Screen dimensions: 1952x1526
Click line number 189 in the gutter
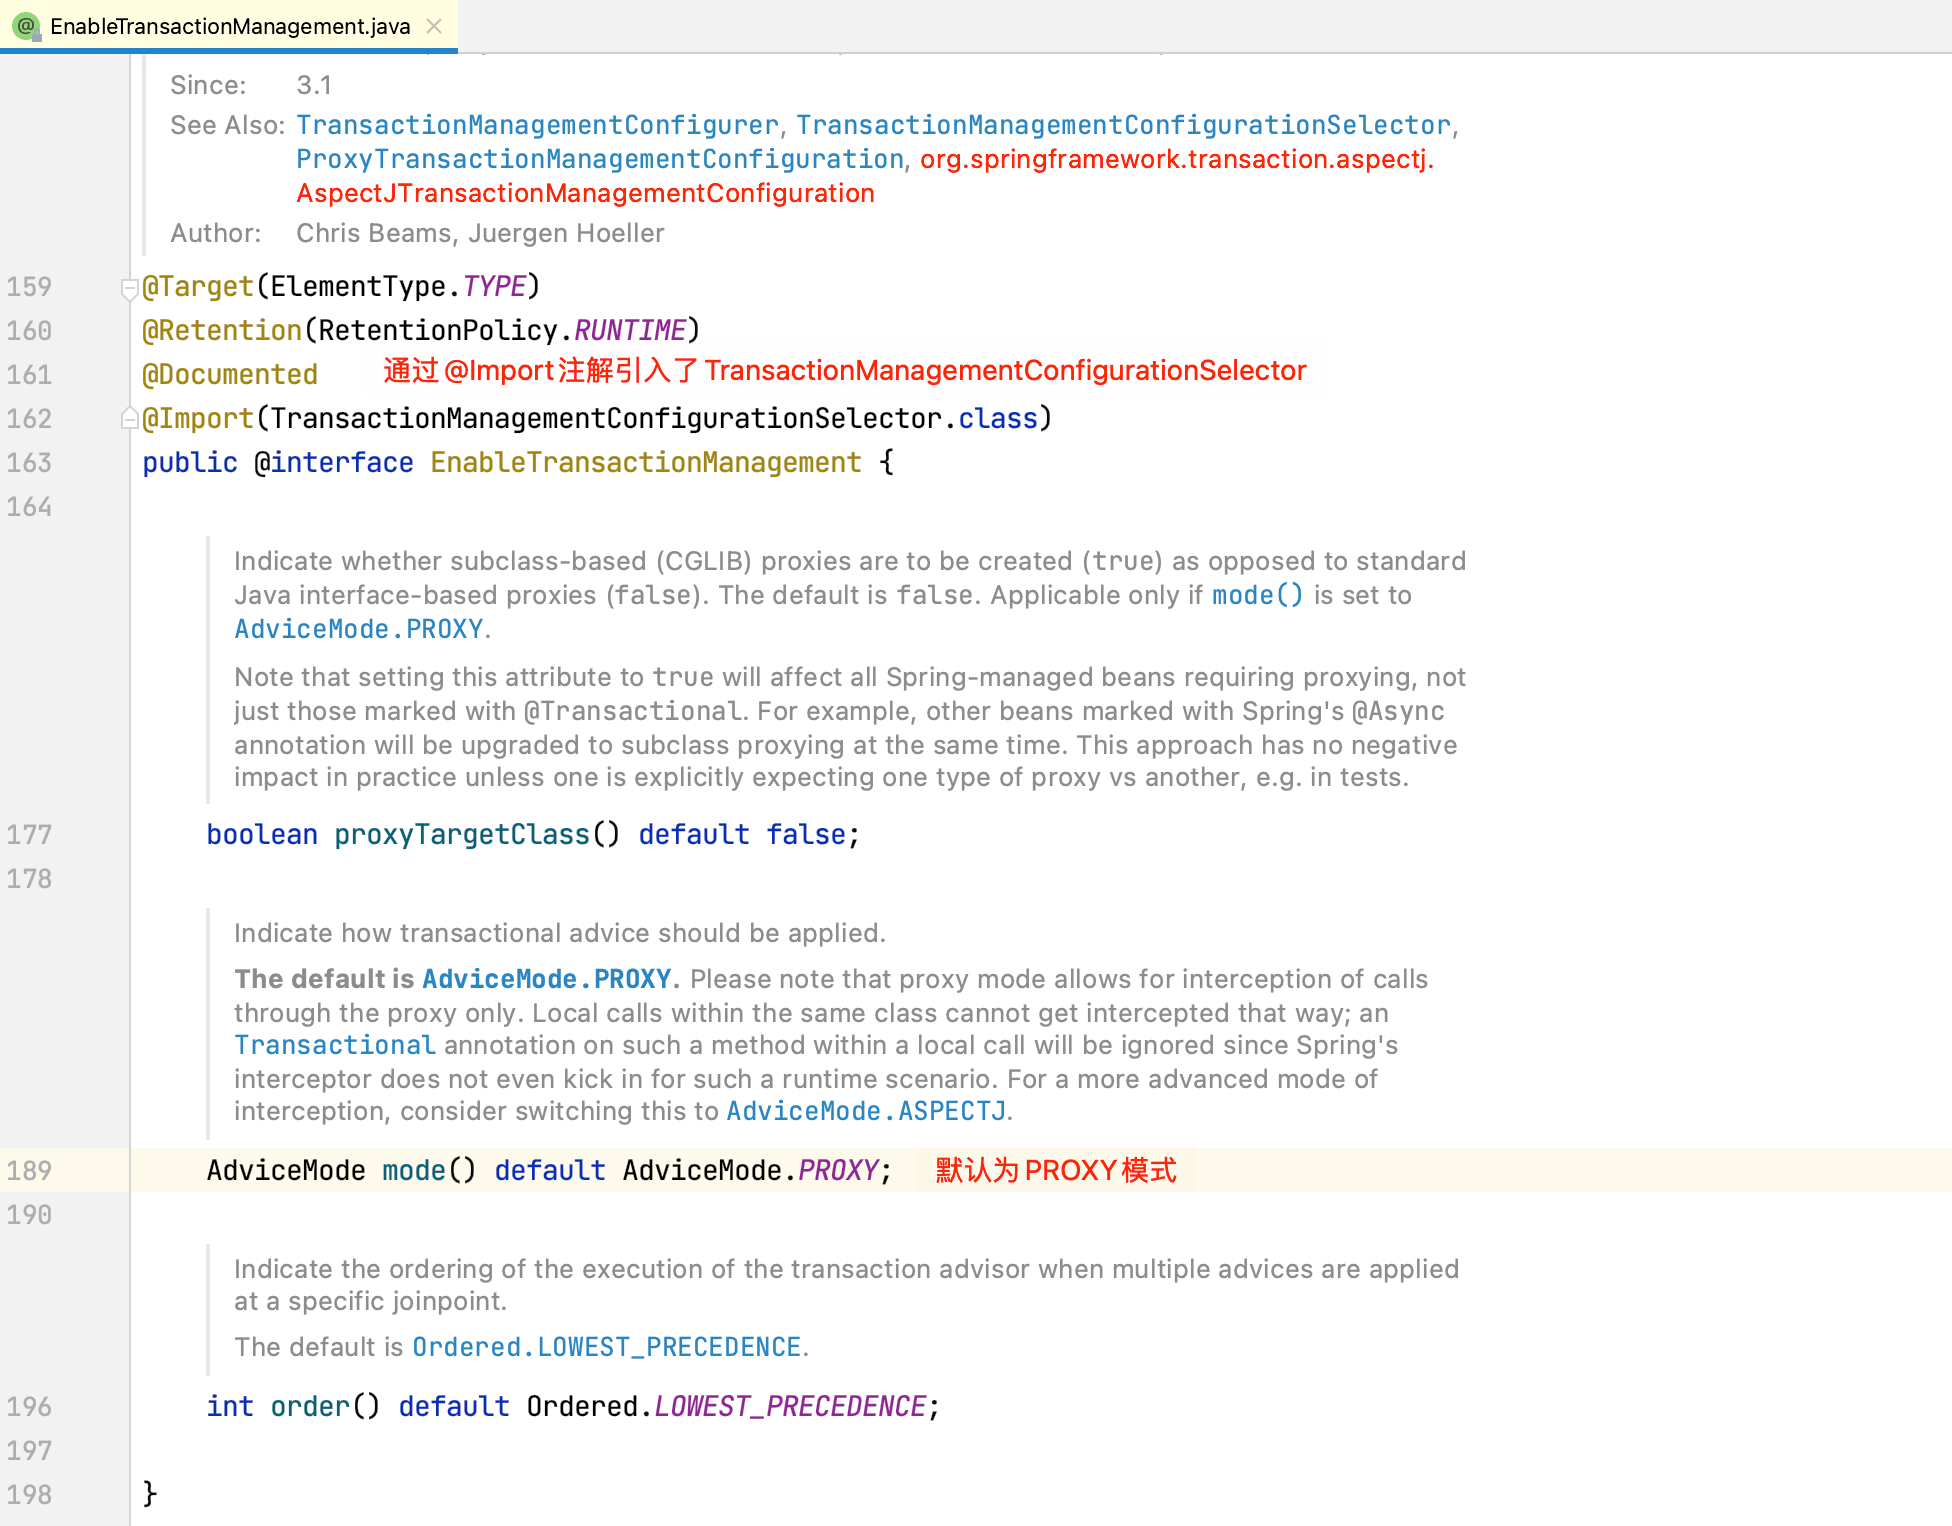(x=29, y=1170)
